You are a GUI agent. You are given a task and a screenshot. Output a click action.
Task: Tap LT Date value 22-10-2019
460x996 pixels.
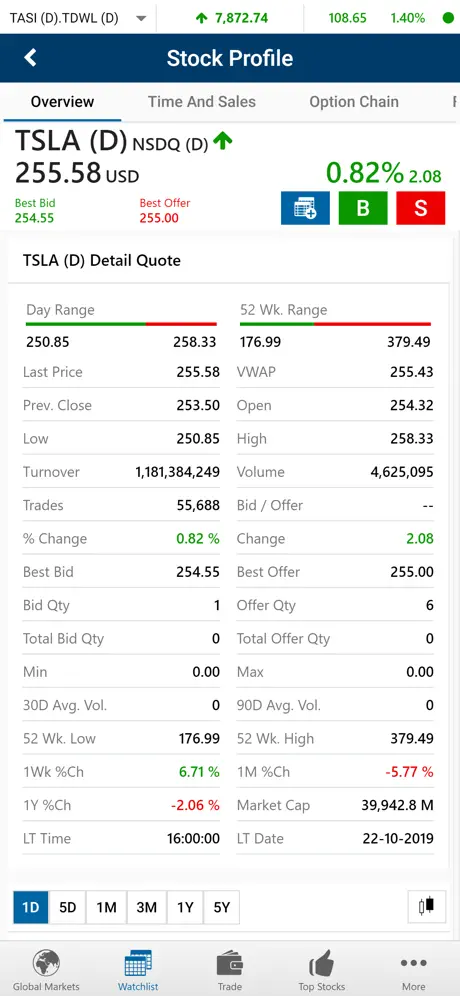click(398, 838)
